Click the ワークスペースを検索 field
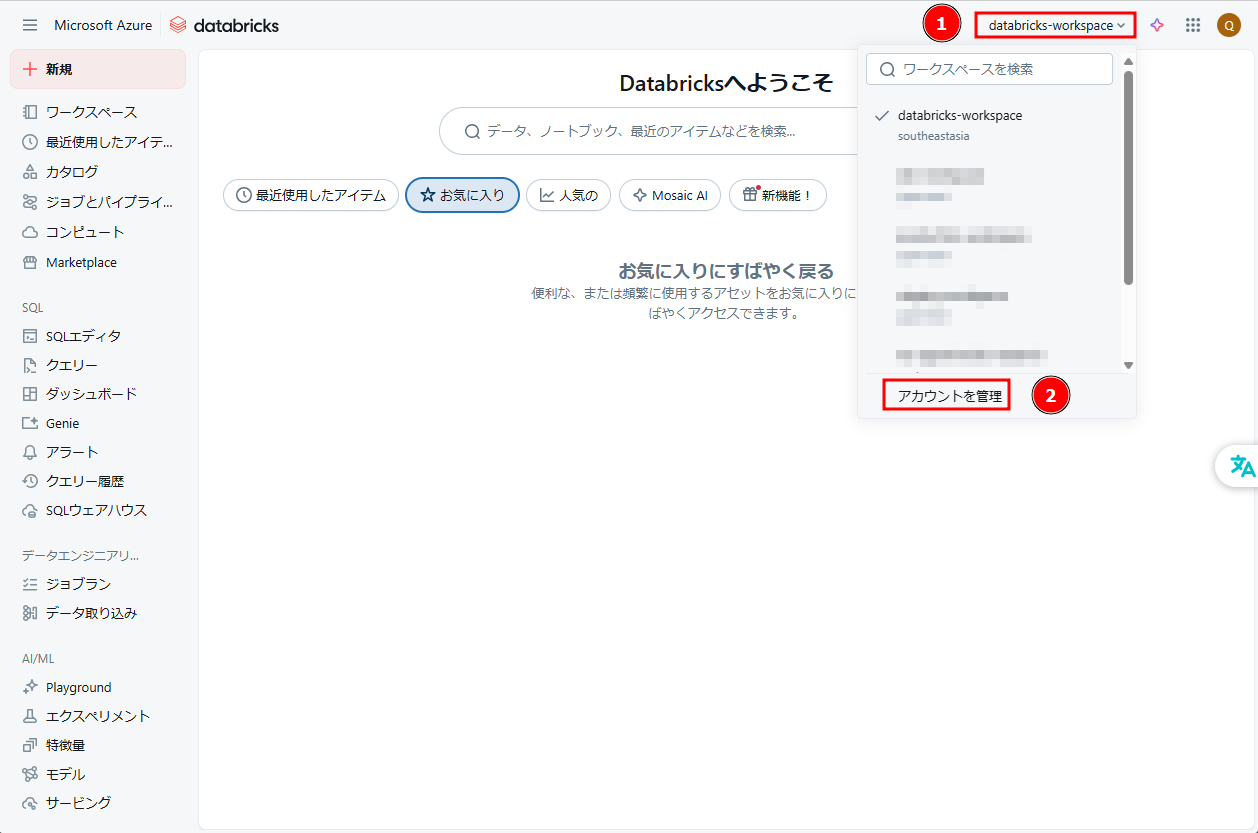The height and width of the screenshot is (833, 1258). click(989, 69)
